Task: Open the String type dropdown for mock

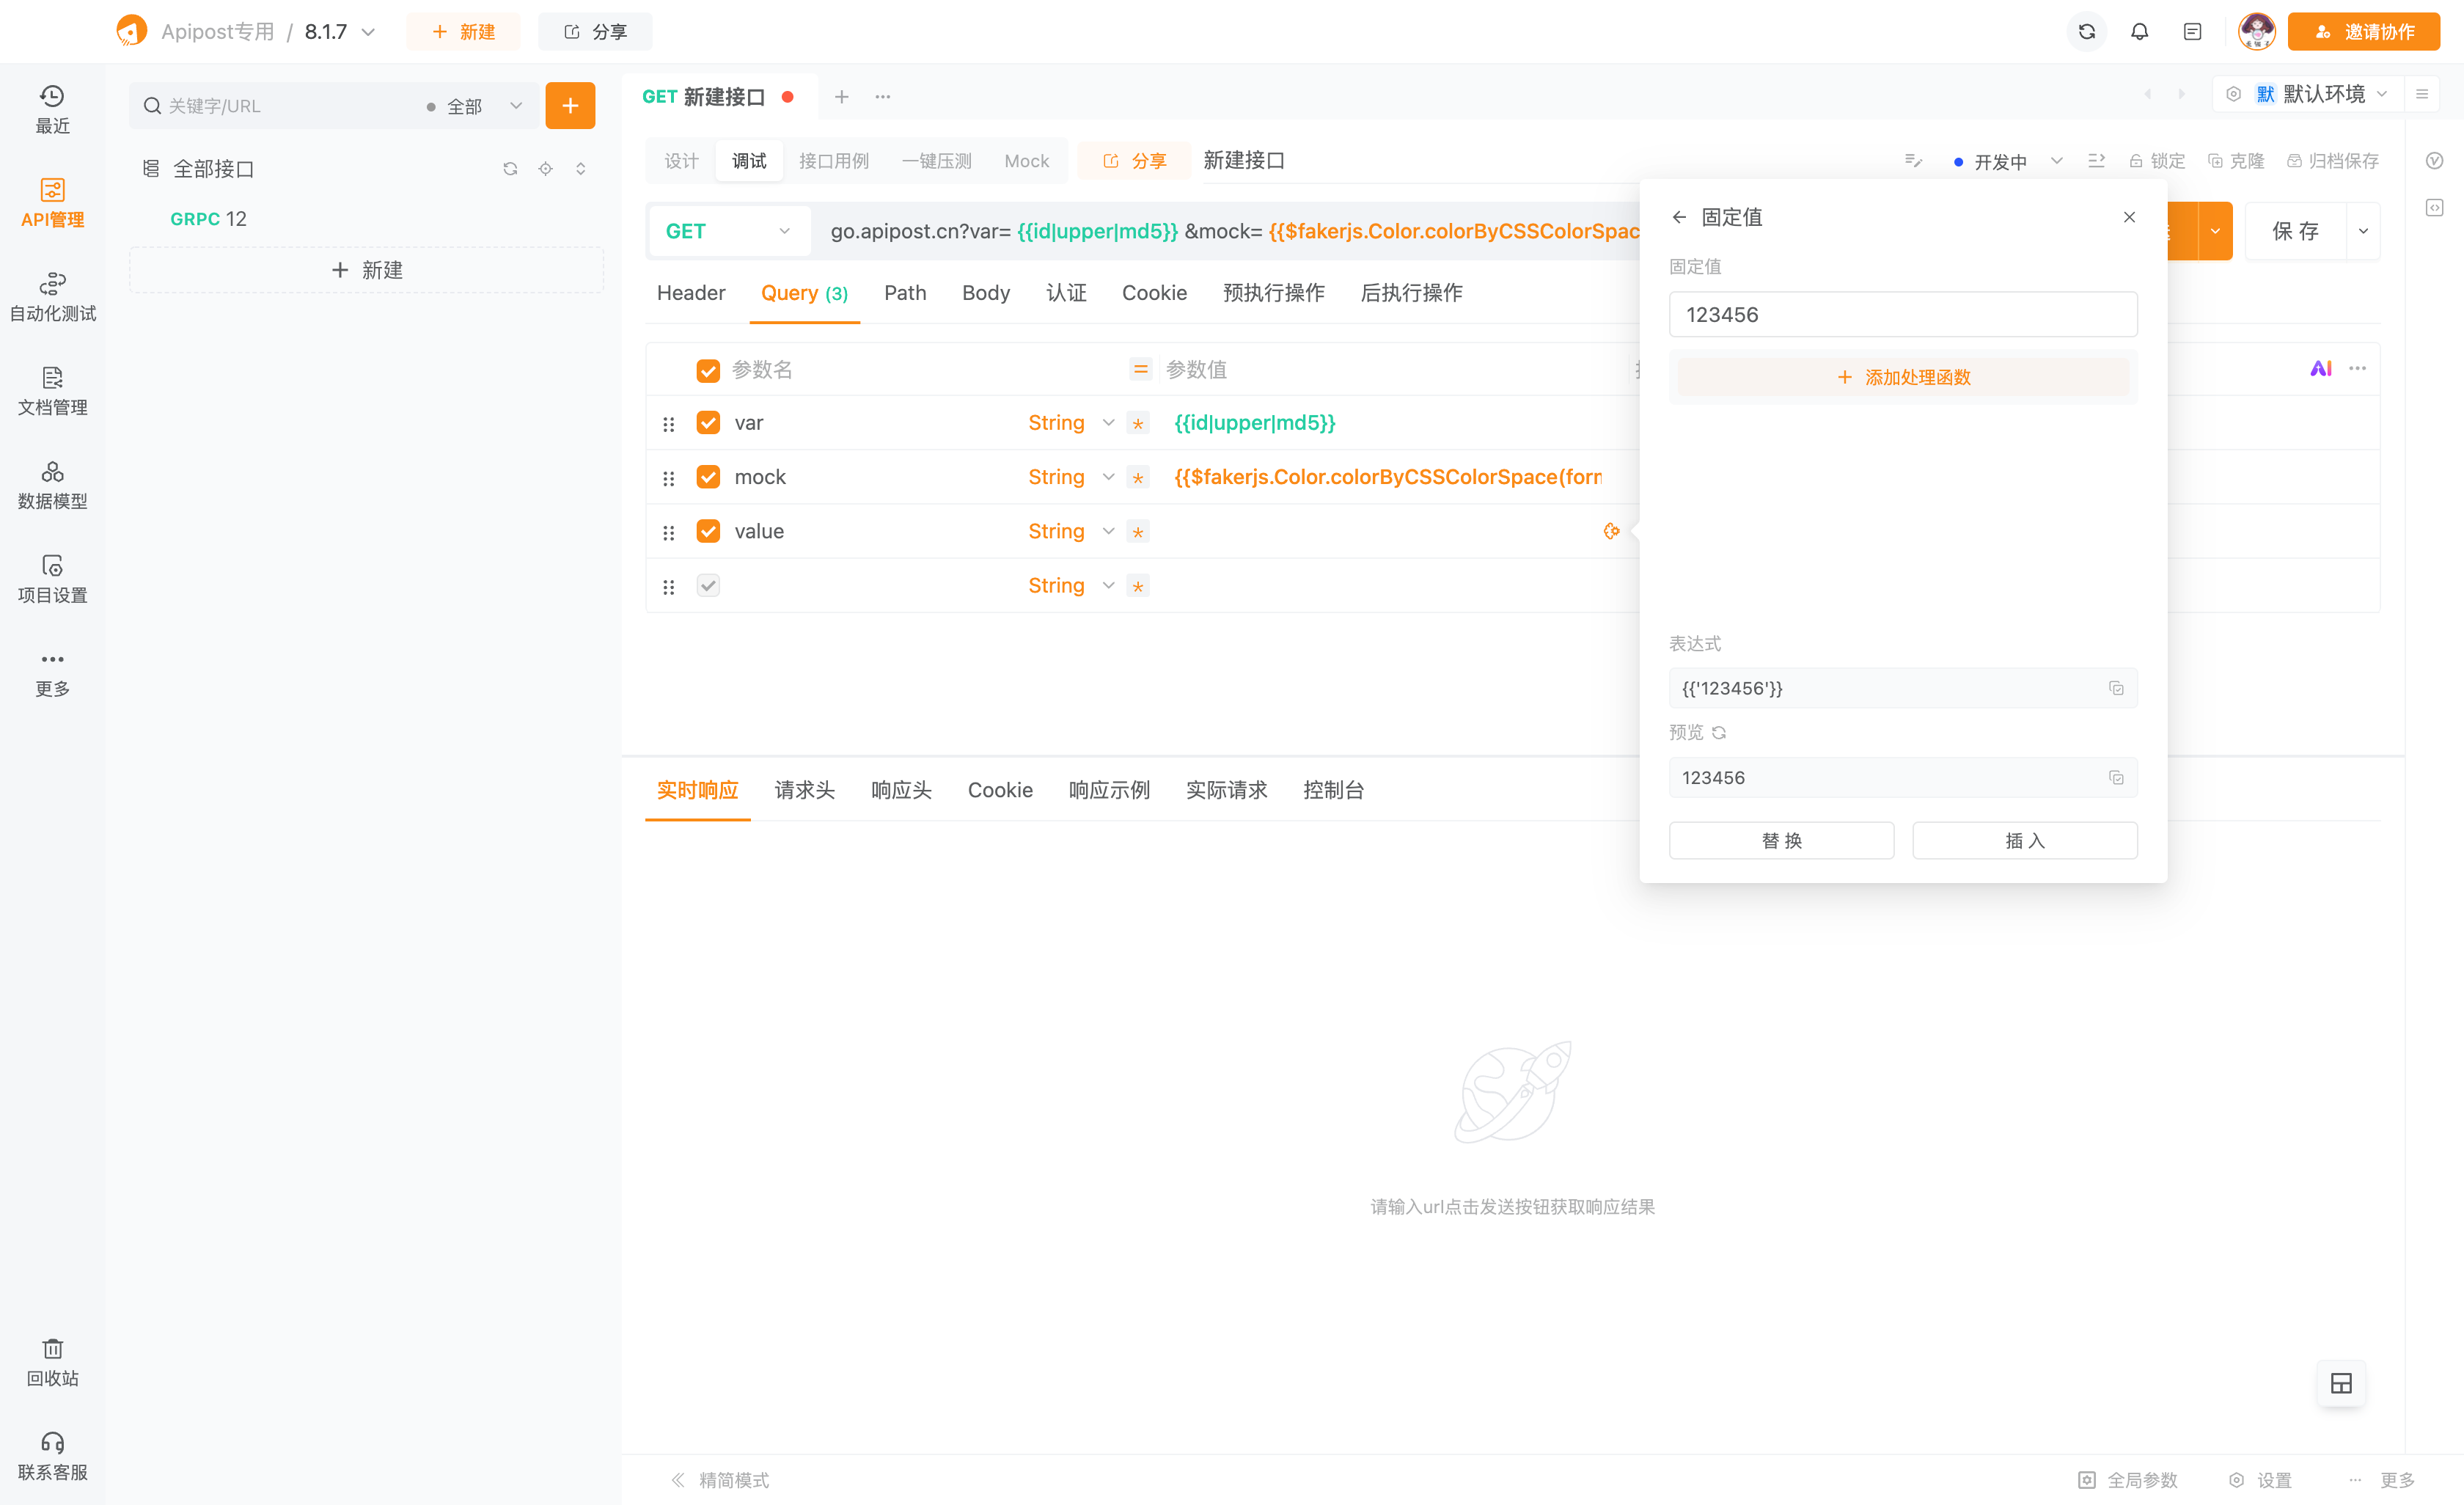Action: click(1071, 477)
